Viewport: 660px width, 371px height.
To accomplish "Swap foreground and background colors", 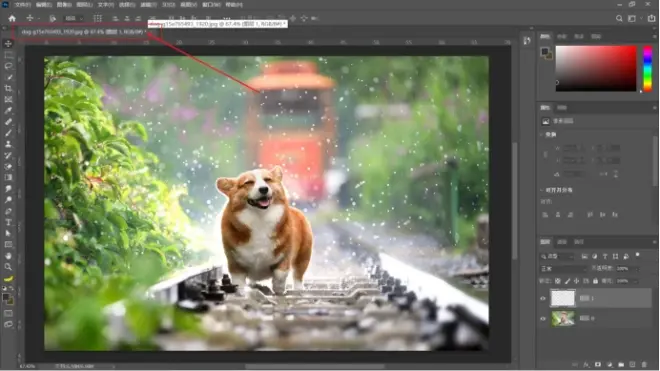I will [x=11, y=288].
